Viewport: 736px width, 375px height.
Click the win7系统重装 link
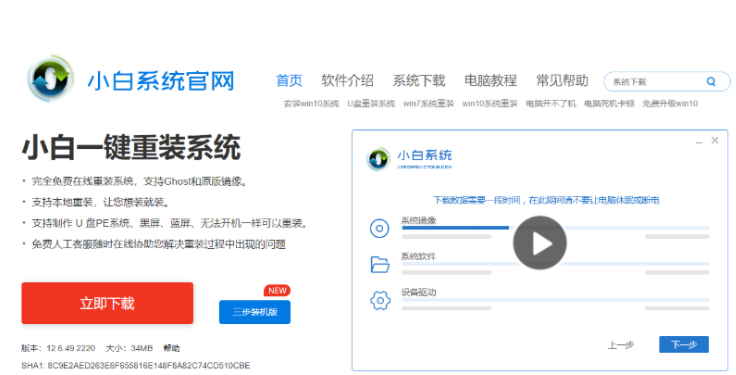(429, 104)
